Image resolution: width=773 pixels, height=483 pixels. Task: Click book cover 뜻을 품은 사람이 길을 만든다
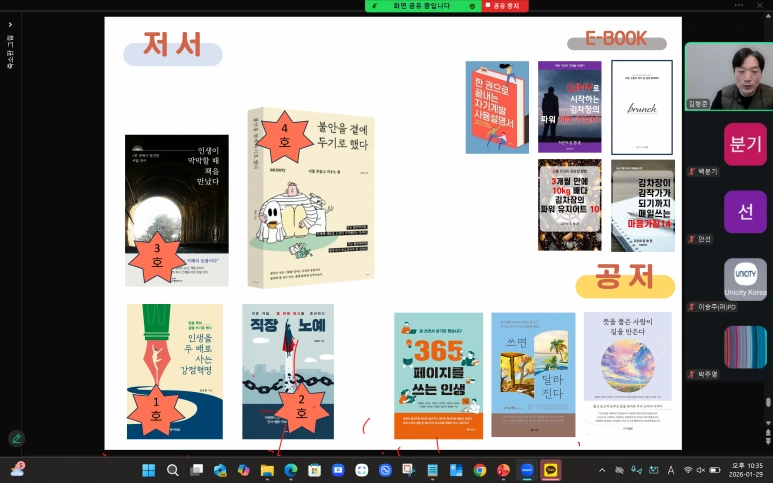click(628, 373)
